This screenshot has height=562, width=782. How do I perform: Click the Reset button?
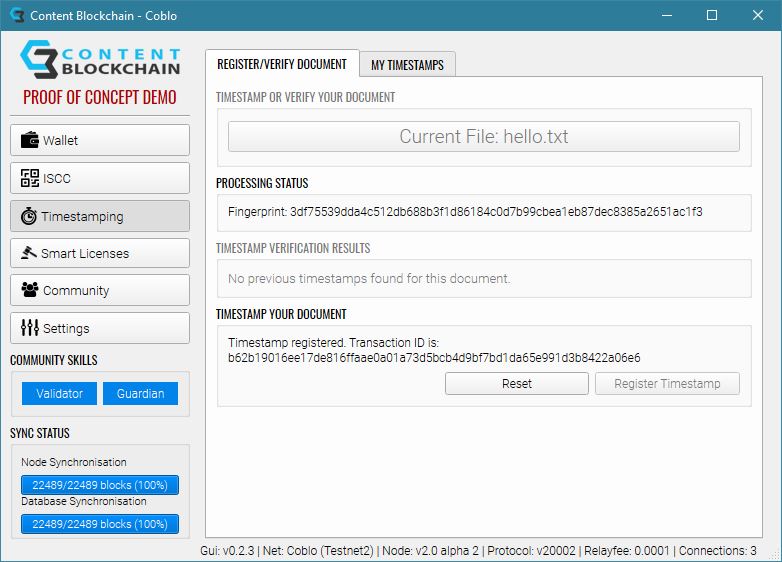(x=517, y=383)
